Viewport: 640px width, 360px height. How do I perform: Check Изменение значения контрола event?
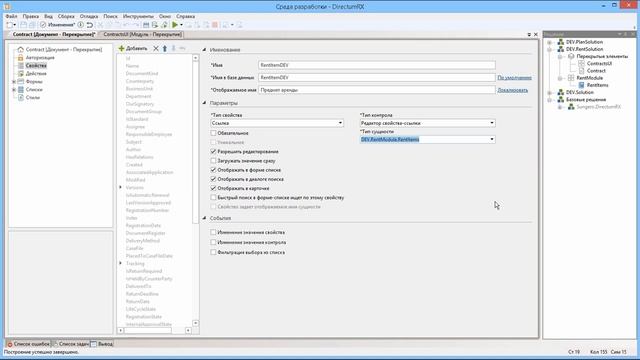[213, 242]
